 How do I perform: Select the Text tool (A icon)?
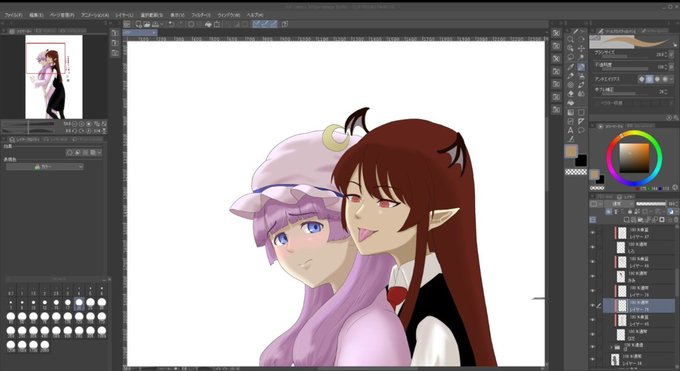pyautogui.click(x=570, y=130)
